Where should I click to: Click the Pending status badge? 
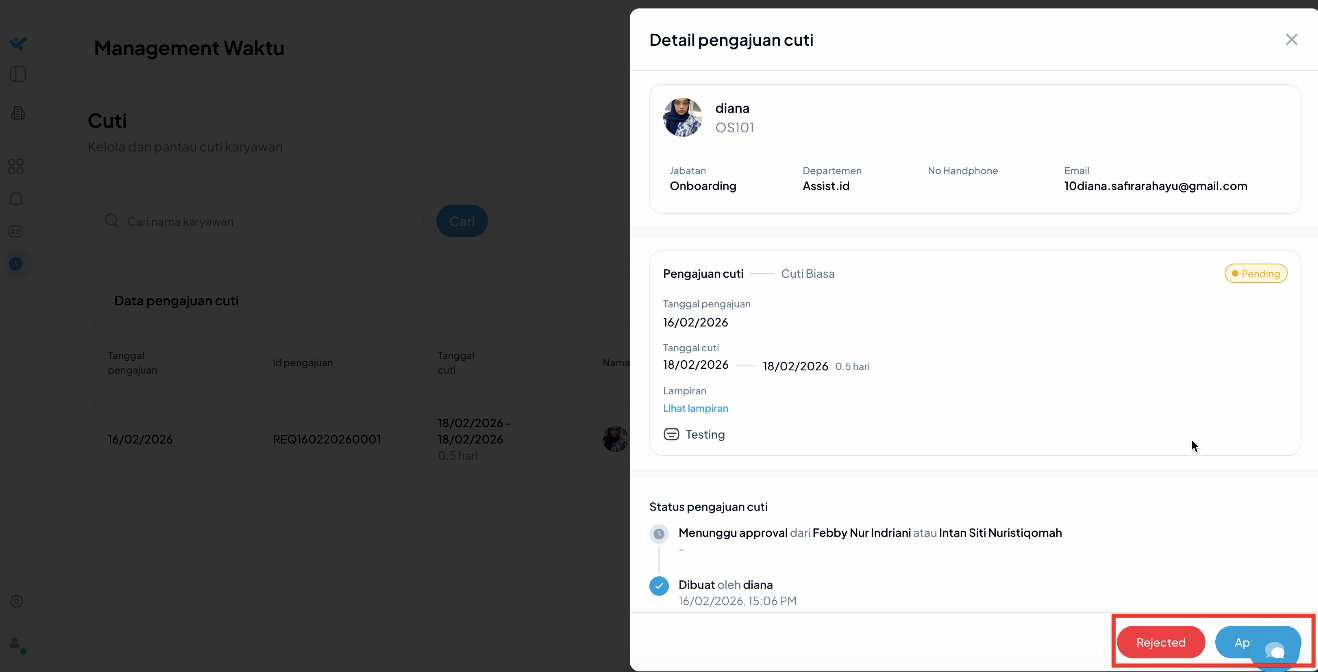pyautogui.click(x=1256, y=274)
